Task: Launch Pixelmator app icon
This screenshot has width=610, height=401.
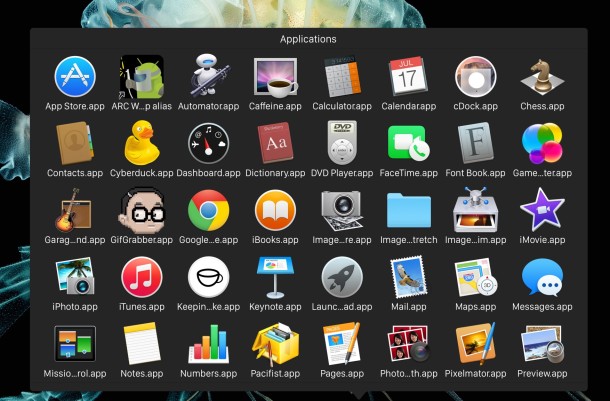Action: coord(475,343)
